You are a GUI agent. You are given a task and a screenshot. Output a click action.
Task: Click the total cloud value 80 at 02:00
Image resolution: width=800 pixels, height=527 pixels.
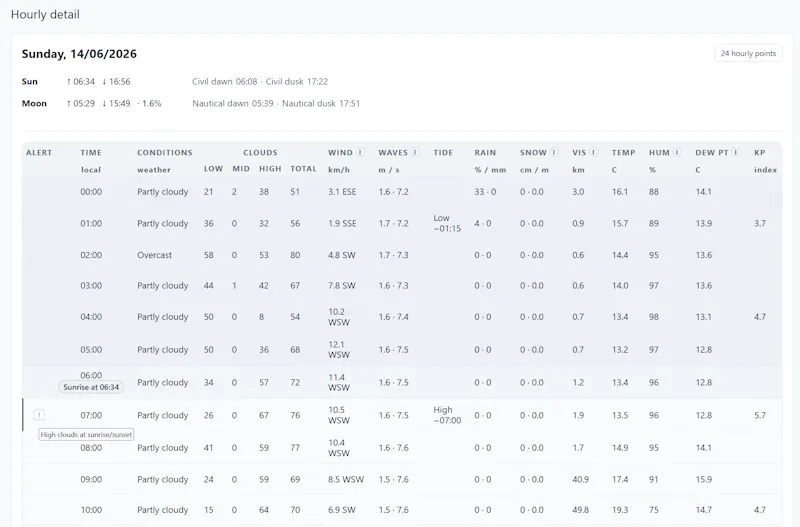pos(295,255)
